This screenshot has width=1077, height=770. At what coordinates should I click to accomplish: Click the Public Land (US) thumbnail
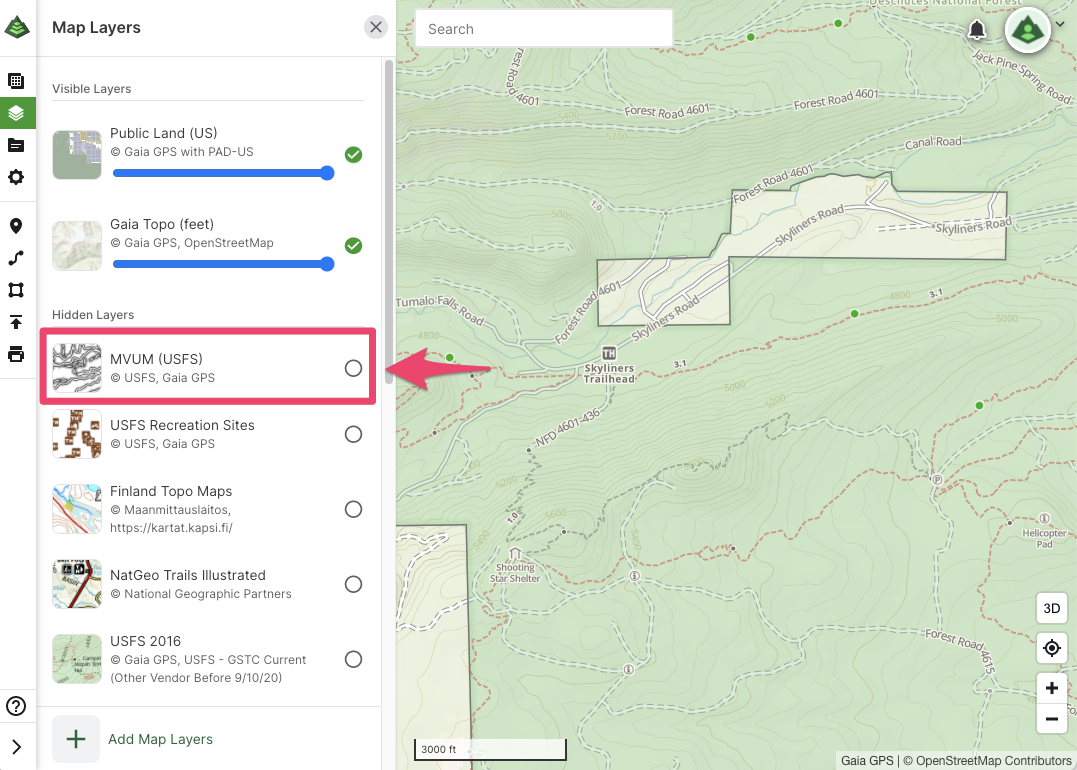(77, 155)
